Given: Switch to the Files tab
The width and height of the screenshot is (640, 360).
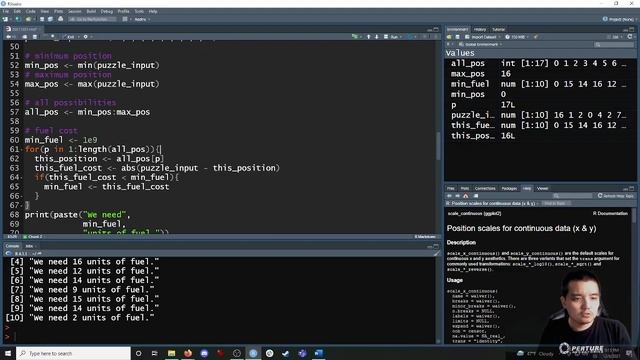Looking at the screenshot, I should (x=451, y=189).
